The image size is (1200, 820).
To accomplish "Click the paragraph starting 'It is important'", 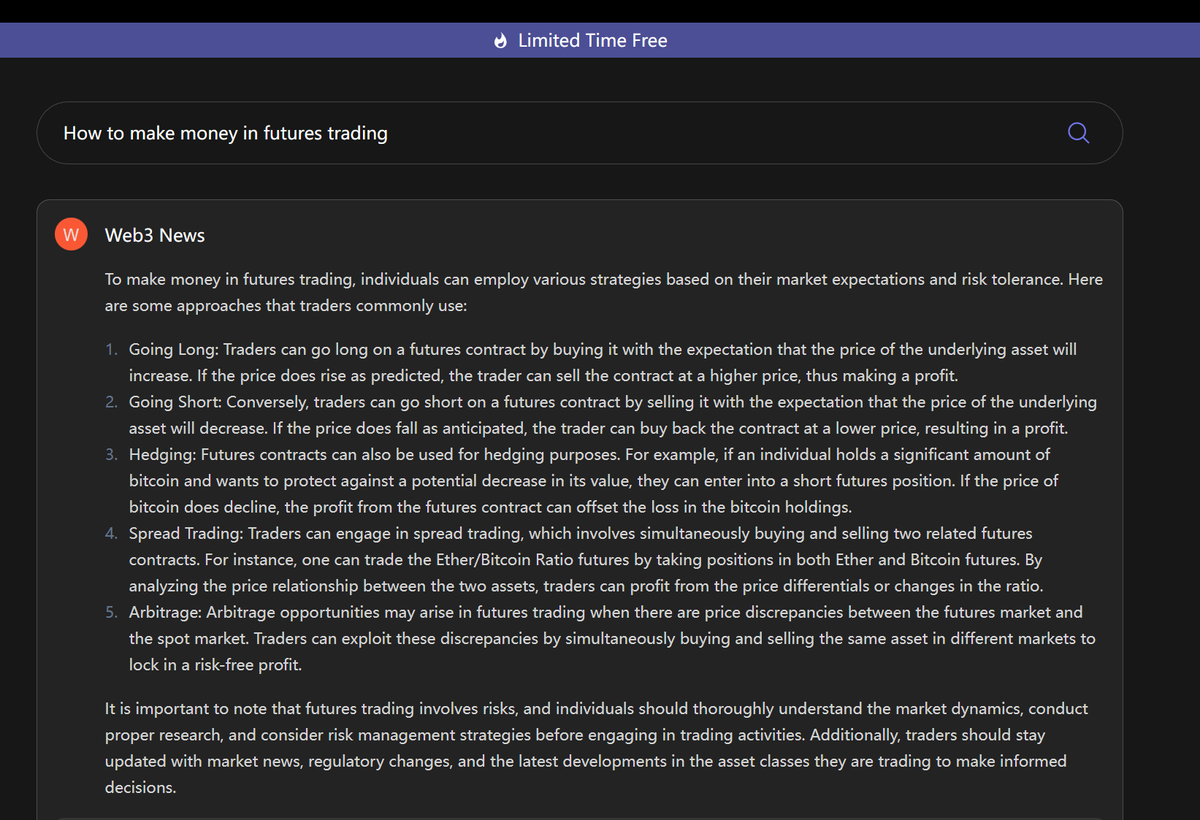I will click(597, 748).
